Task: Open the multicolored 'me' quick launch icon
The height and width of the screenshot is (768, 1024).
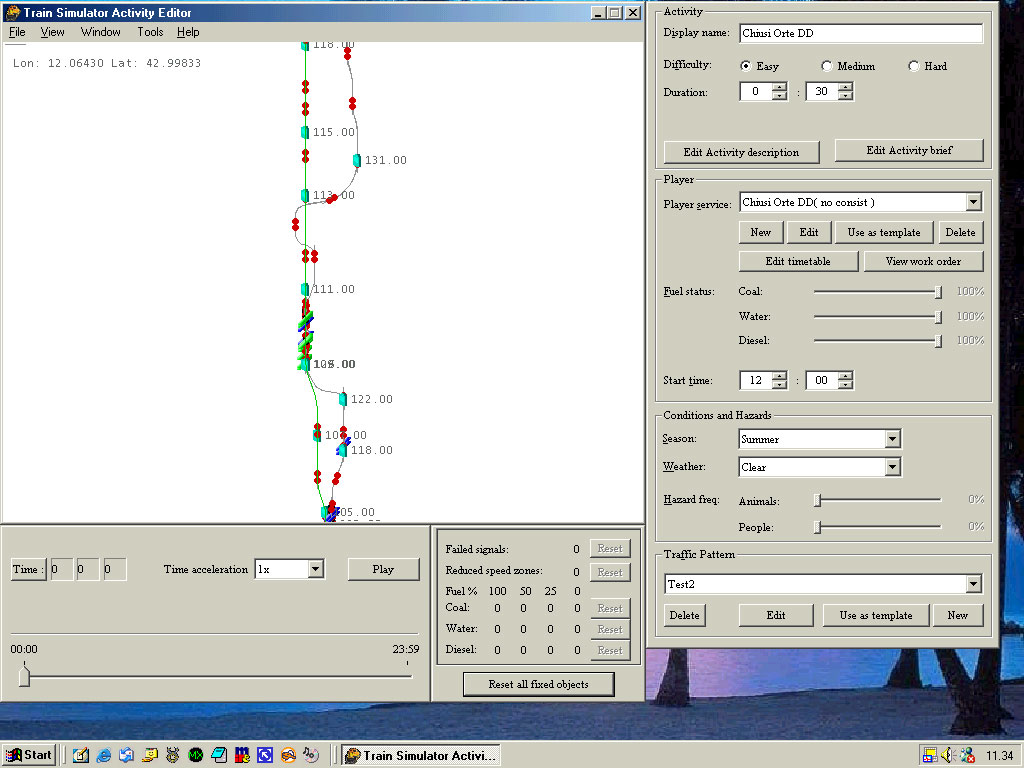Action: [242, 756]
